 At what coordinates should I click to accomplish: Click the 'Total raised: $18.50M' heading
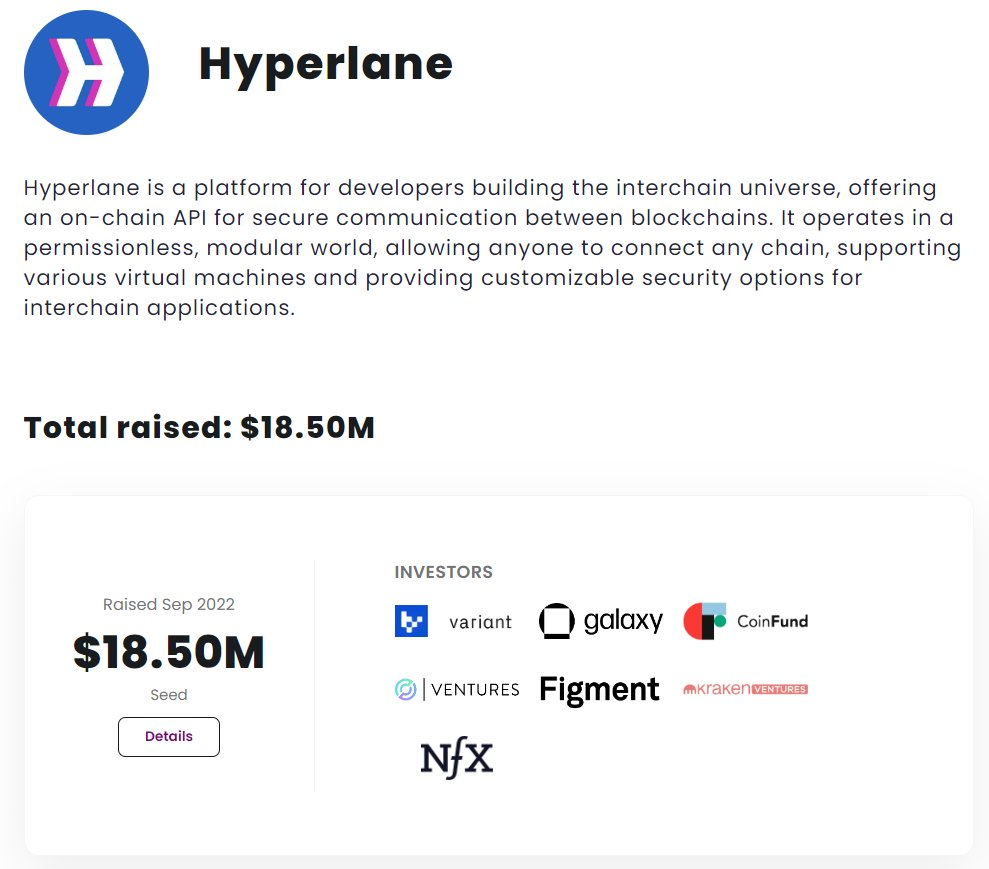pos(199,428)
